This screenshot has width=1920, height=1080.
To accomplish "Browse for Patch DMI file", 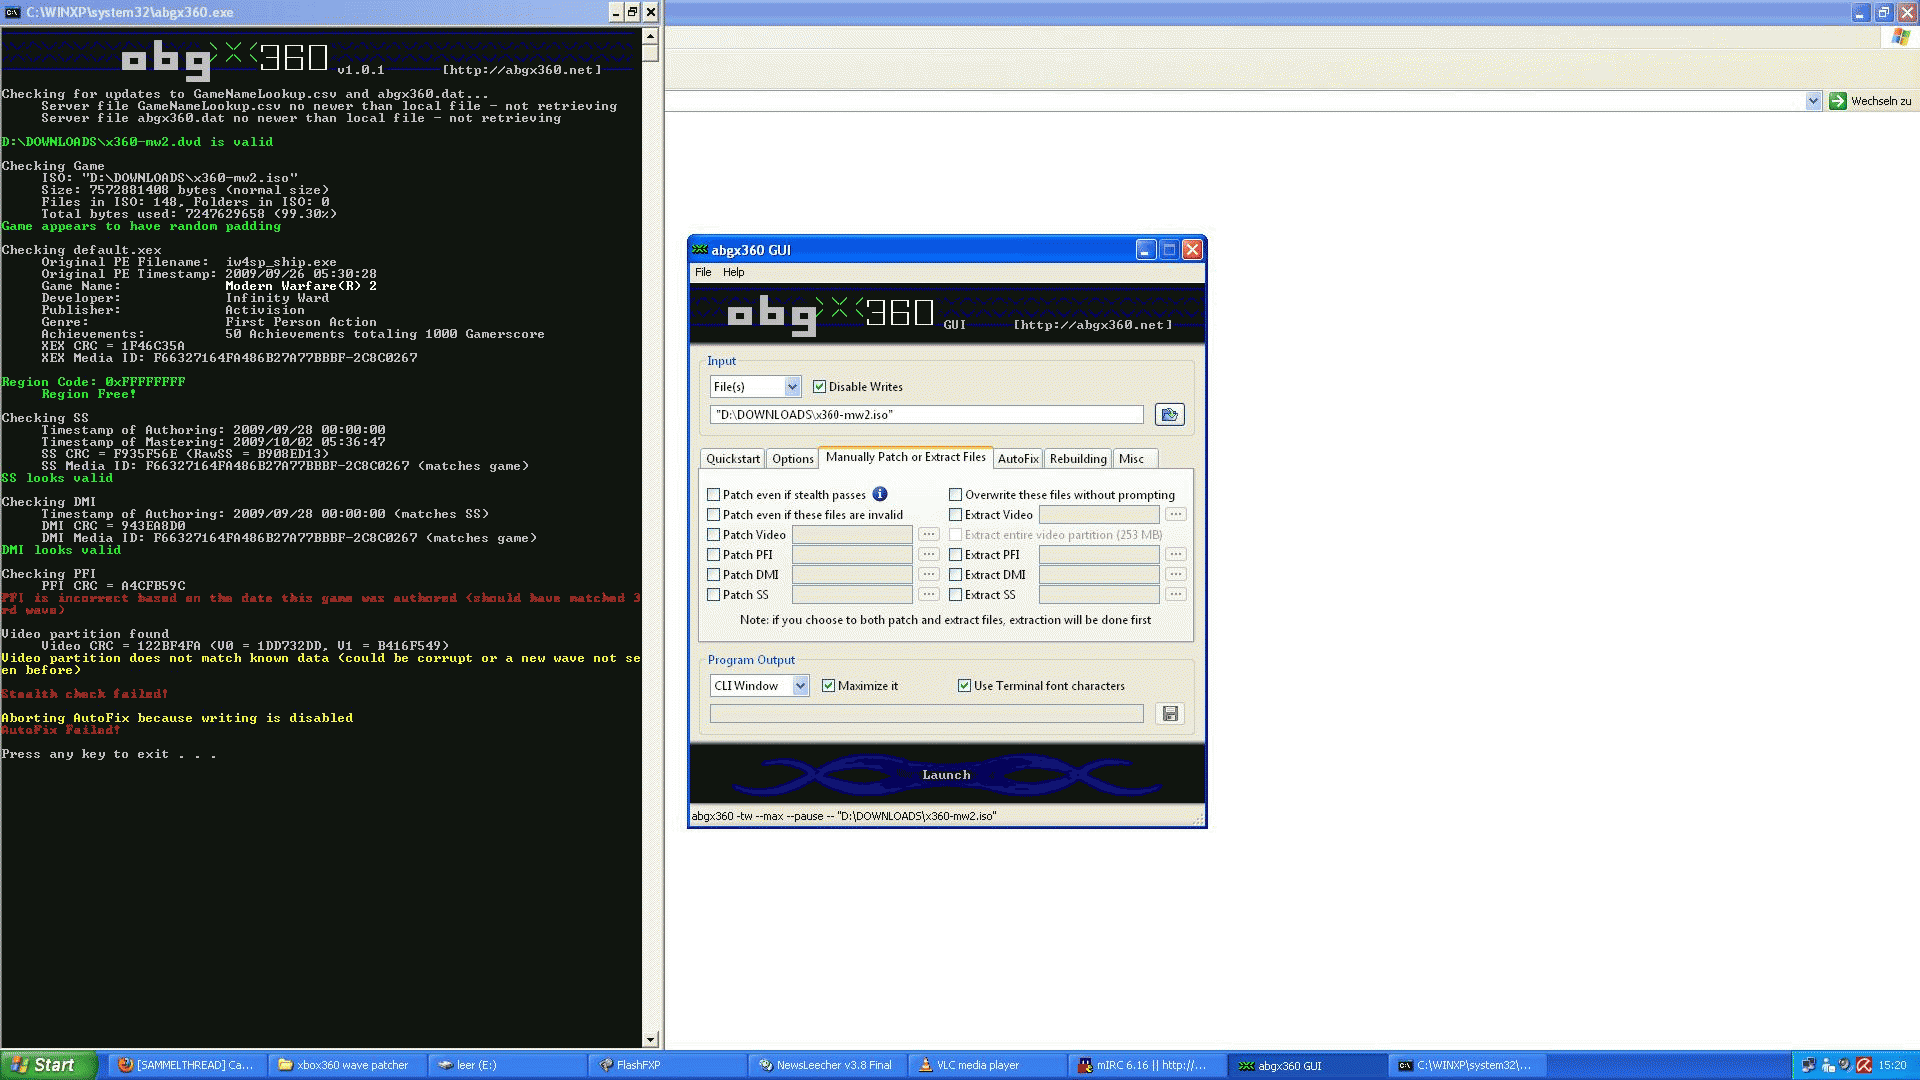I will point(929,574).
